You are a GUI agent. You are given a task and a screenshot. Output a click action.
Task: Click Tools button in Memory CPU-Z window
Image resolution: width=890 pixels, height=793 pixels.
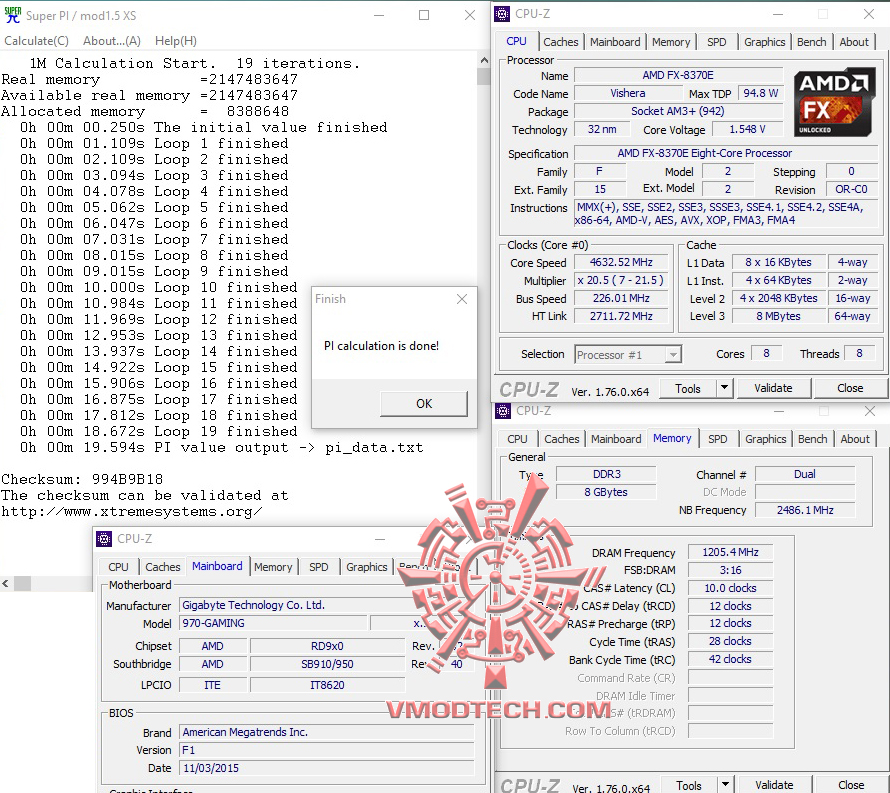[x=689, y=786]
